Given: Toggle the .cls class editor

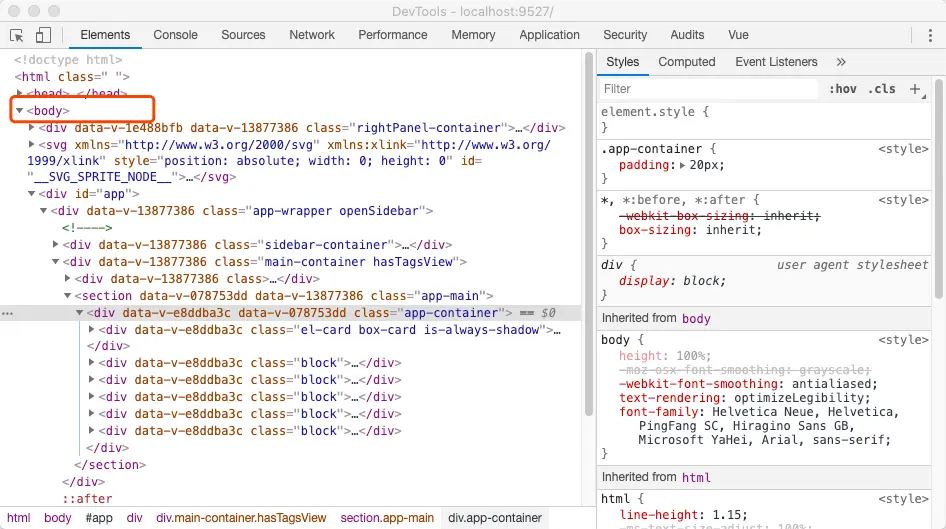Looking at the screenshot, I should pos(881,89).
